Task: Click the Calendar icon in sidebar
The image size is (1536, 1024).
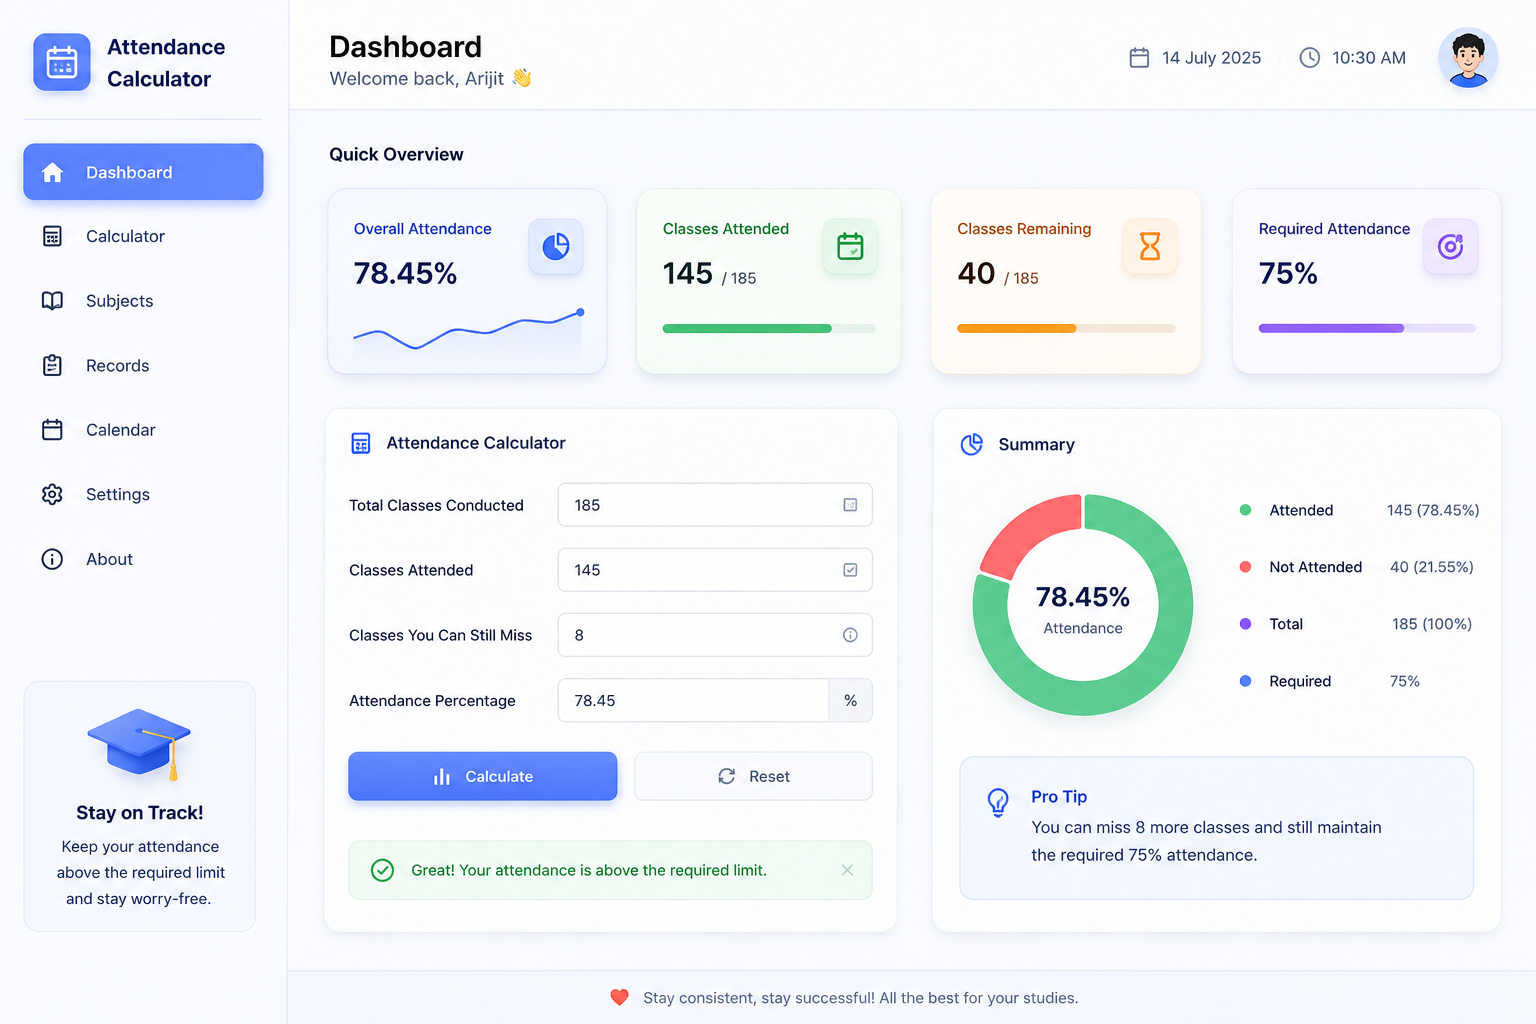Action: click(x=52, y=430)
